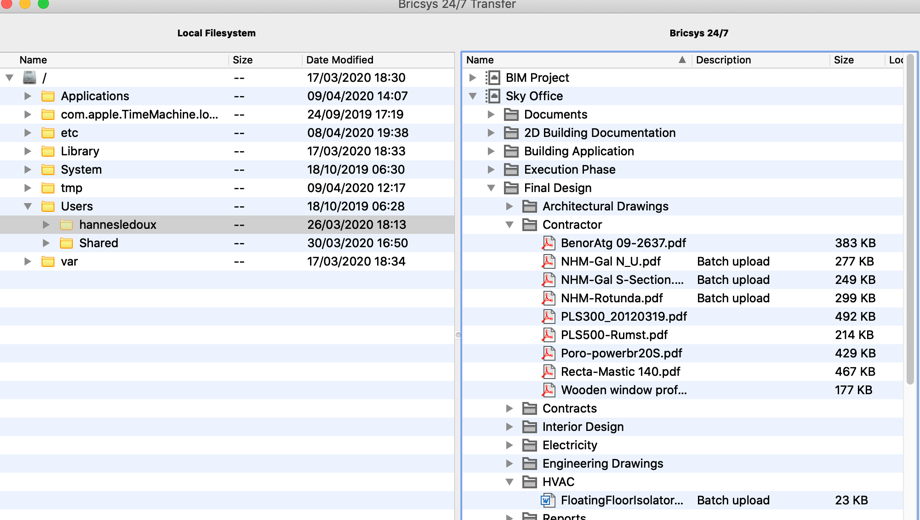The width and height of the screenshot is (920, 520).
Task: Click the PDF icon next to NHM-Rotunda.pdf
Action: click(548, 298)
